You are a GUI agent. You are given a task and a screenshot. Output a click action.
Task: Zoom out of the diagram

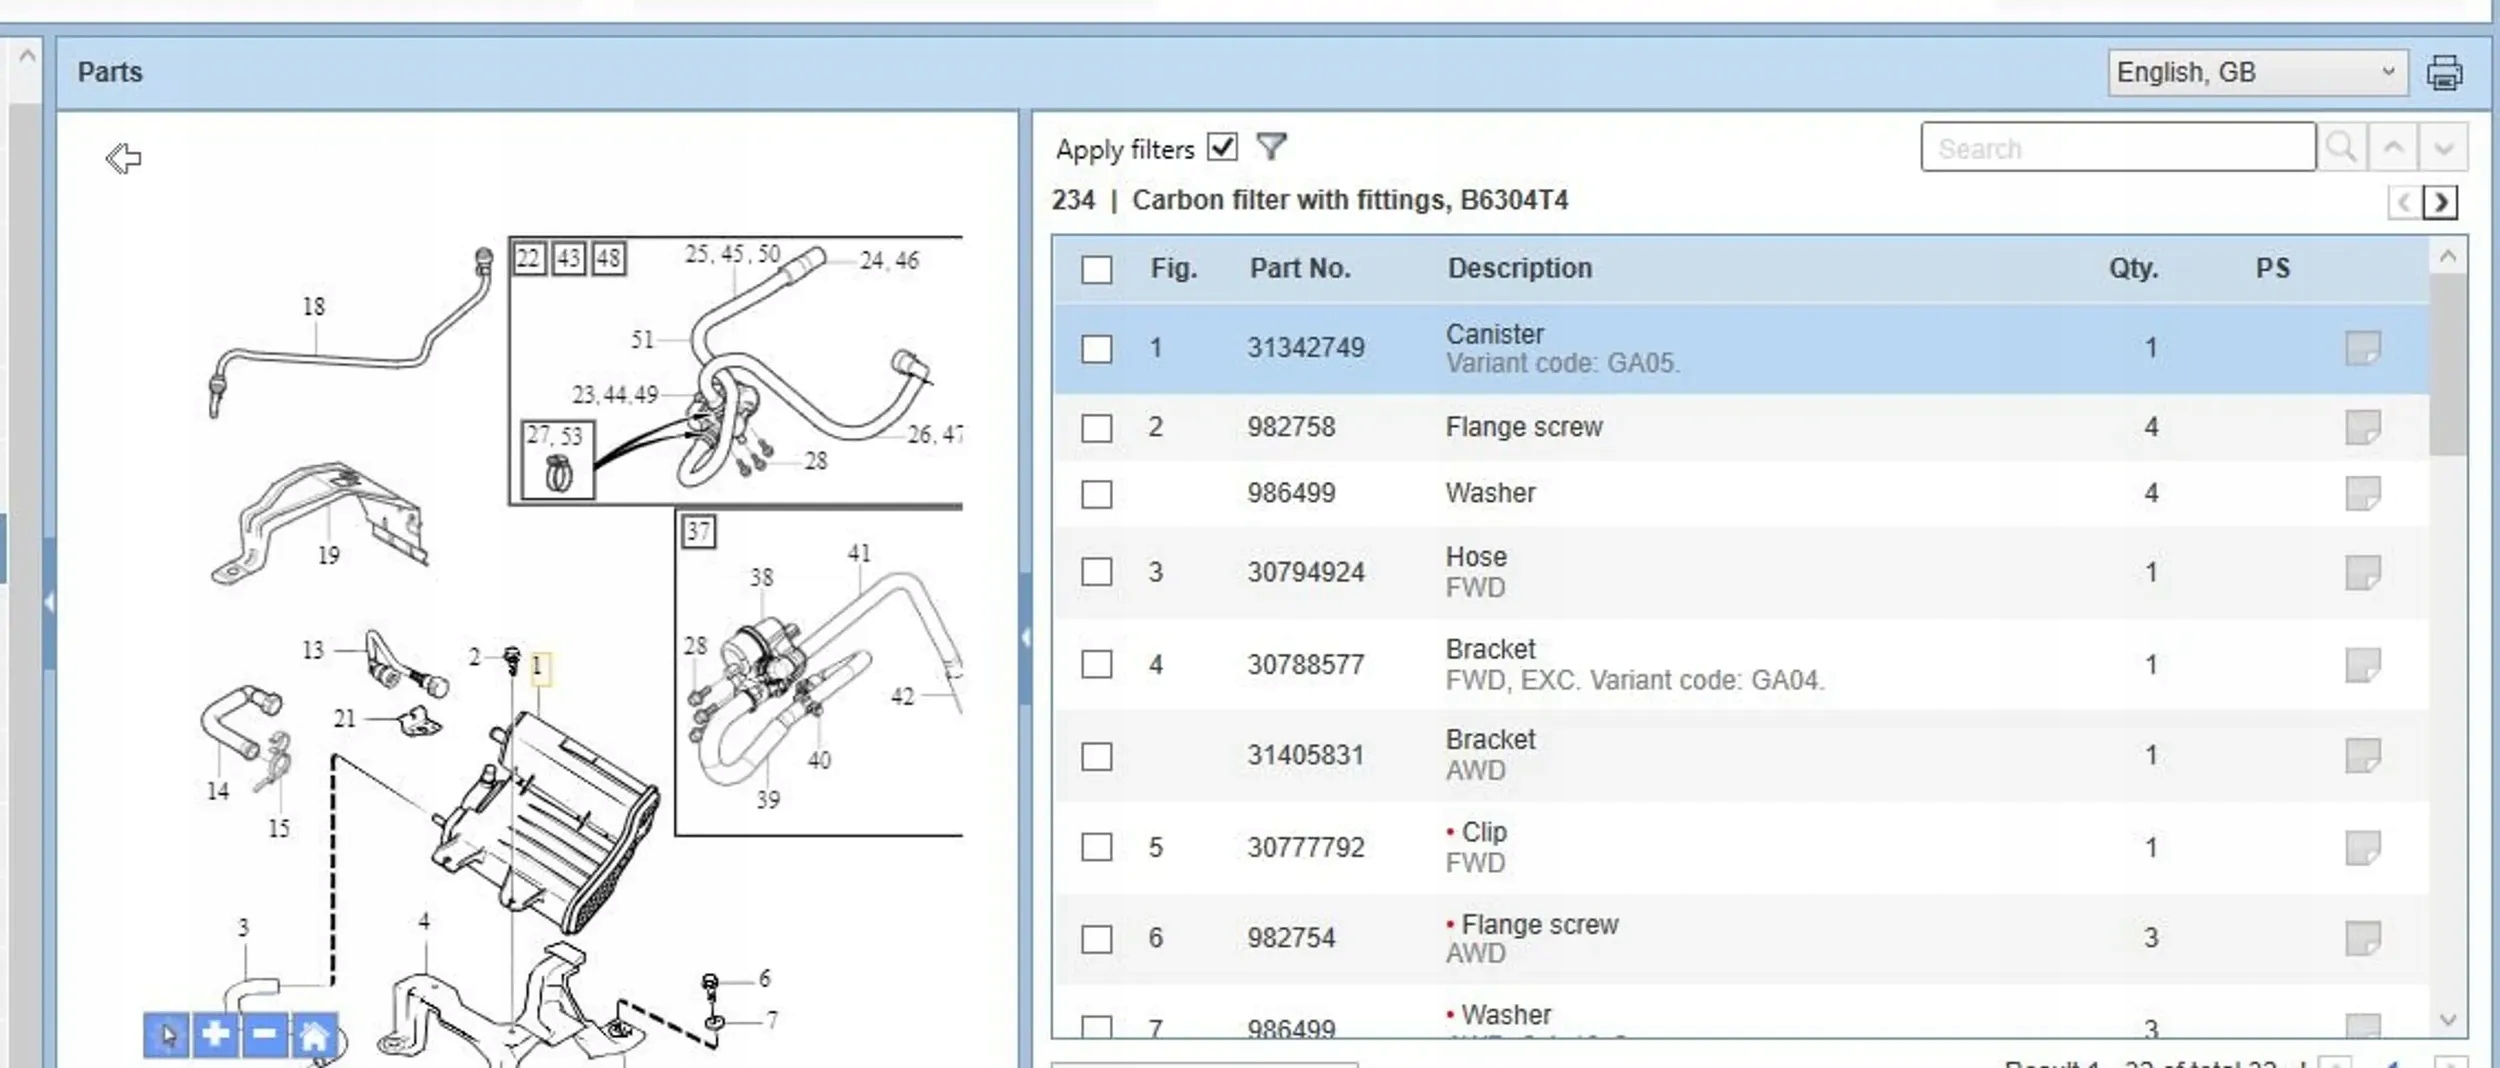[264, 1035]
